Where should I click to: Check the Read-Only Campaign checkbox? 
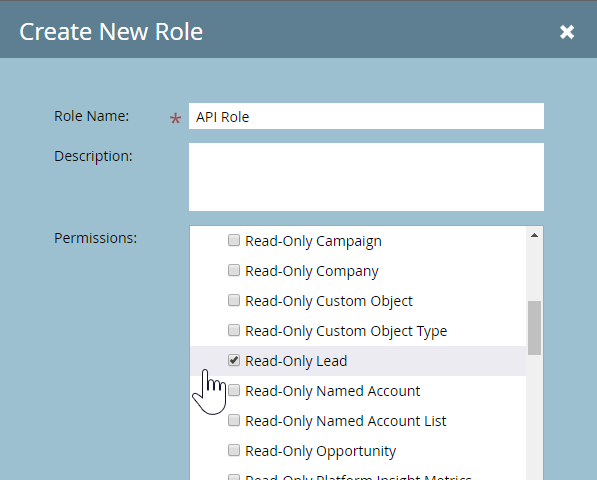pos(234,240)
